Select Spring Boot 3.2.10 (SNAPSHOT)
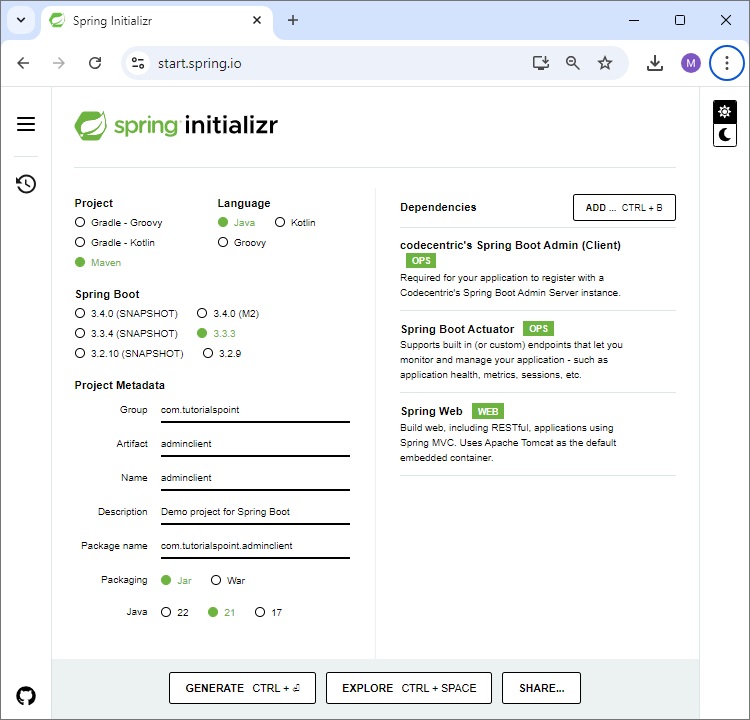The image size is (750, 720). pos(129,354)
